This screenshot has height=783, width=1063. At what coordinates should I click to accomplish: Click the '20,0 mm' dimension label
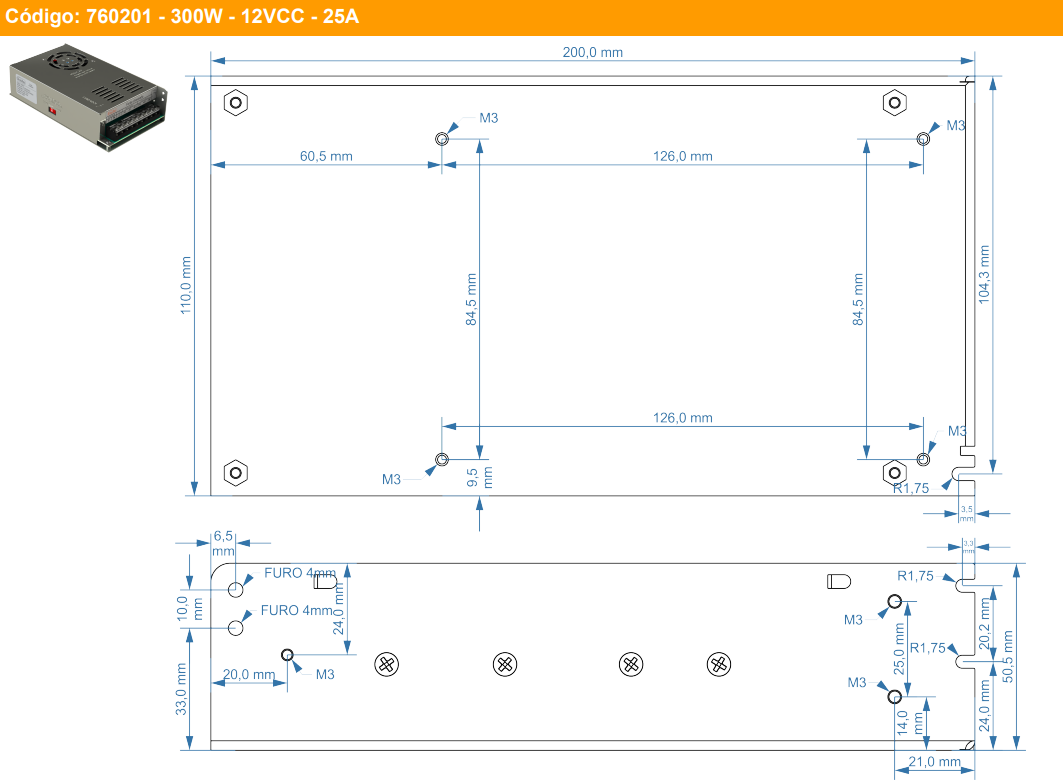click(249, 675)
